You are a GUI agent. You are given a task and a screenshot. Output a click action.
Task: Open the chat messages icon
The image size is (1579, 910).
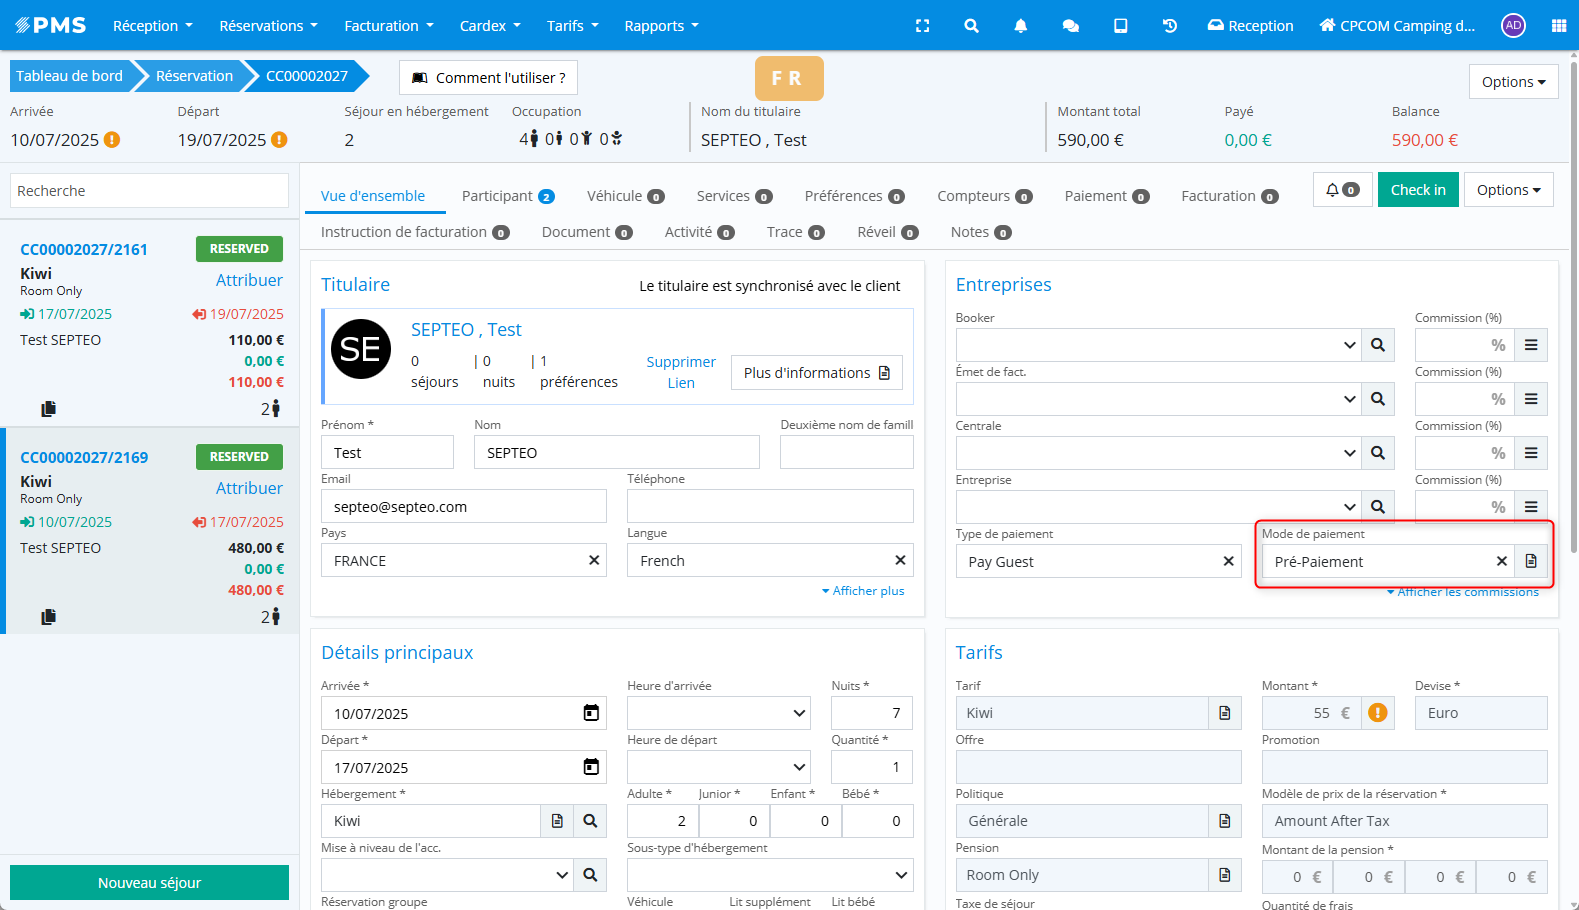click(1070, 26)
